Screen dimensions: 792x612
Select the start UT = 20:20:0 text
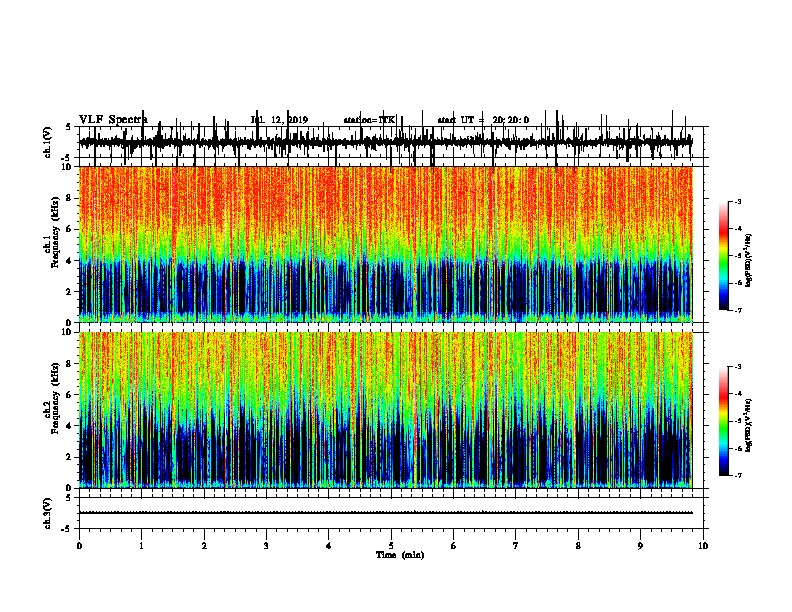(483, 120)
